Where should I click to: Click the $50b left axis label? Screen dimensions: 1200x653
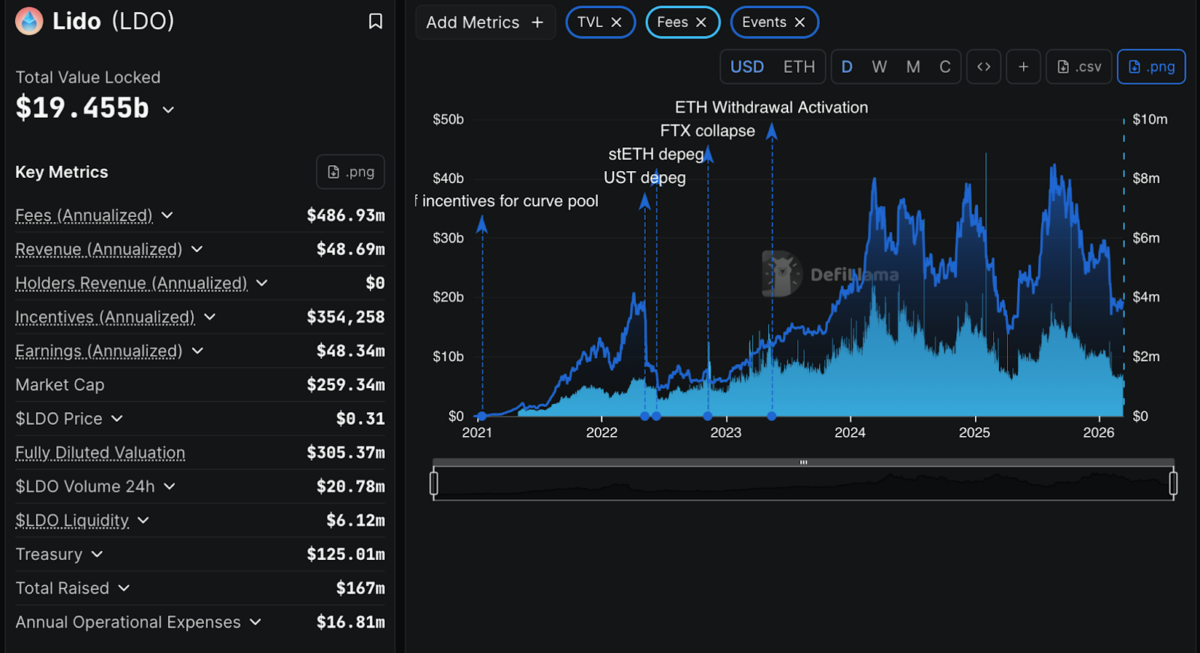448,119
